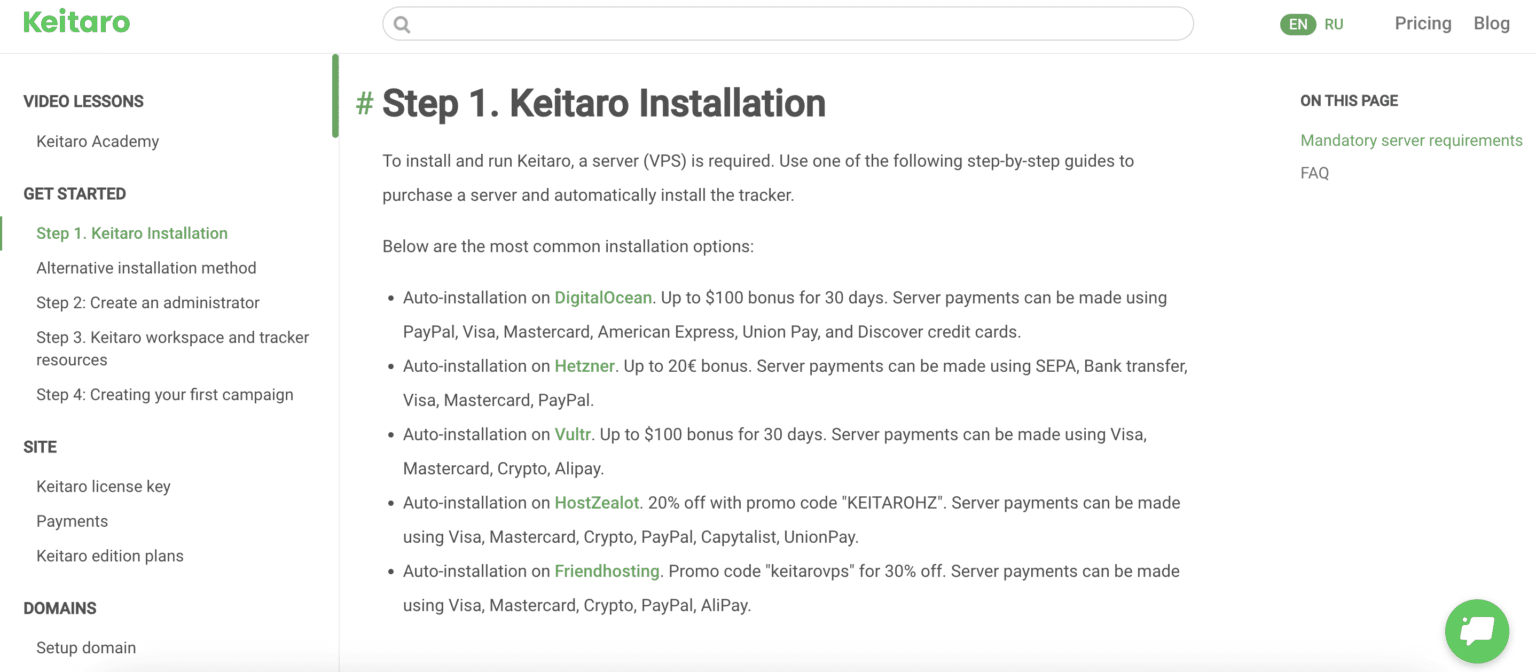This screenshot has width=1536, height=672.
Task: Open the Hetzner link
Action: click(584, 366)
